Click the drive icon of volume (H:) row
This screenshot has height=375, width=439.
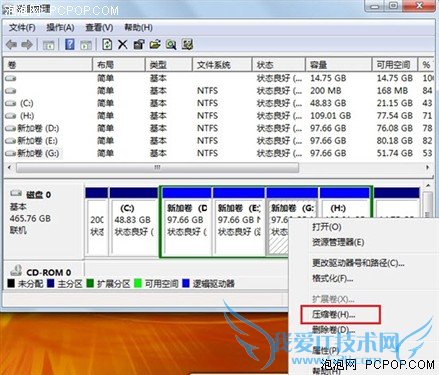click(11, 116)
